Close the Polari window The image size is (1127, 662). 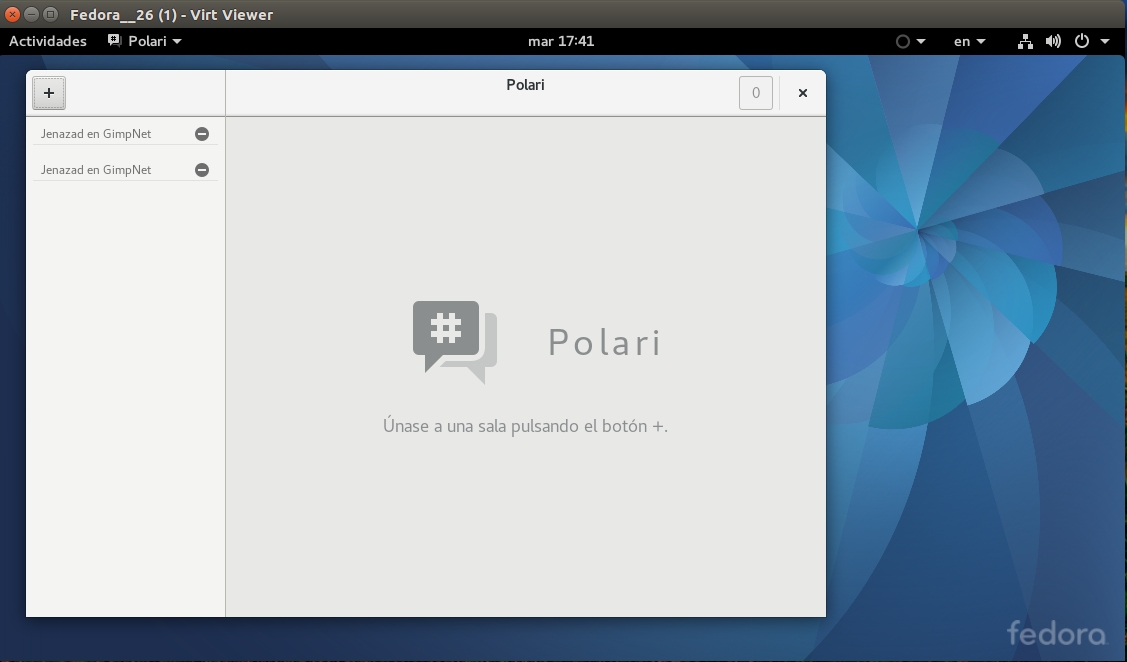803,93
